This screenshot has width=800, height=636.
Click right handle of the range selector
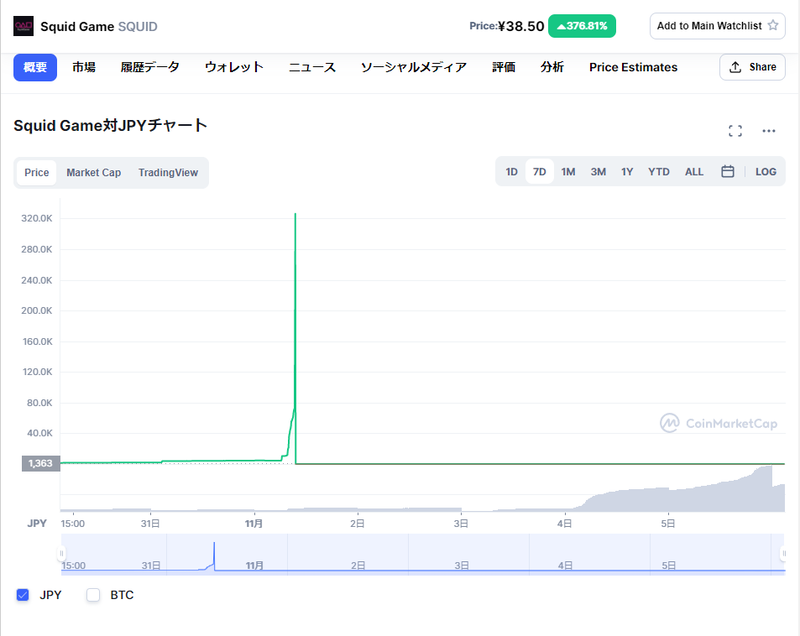(x=784, y=553)
